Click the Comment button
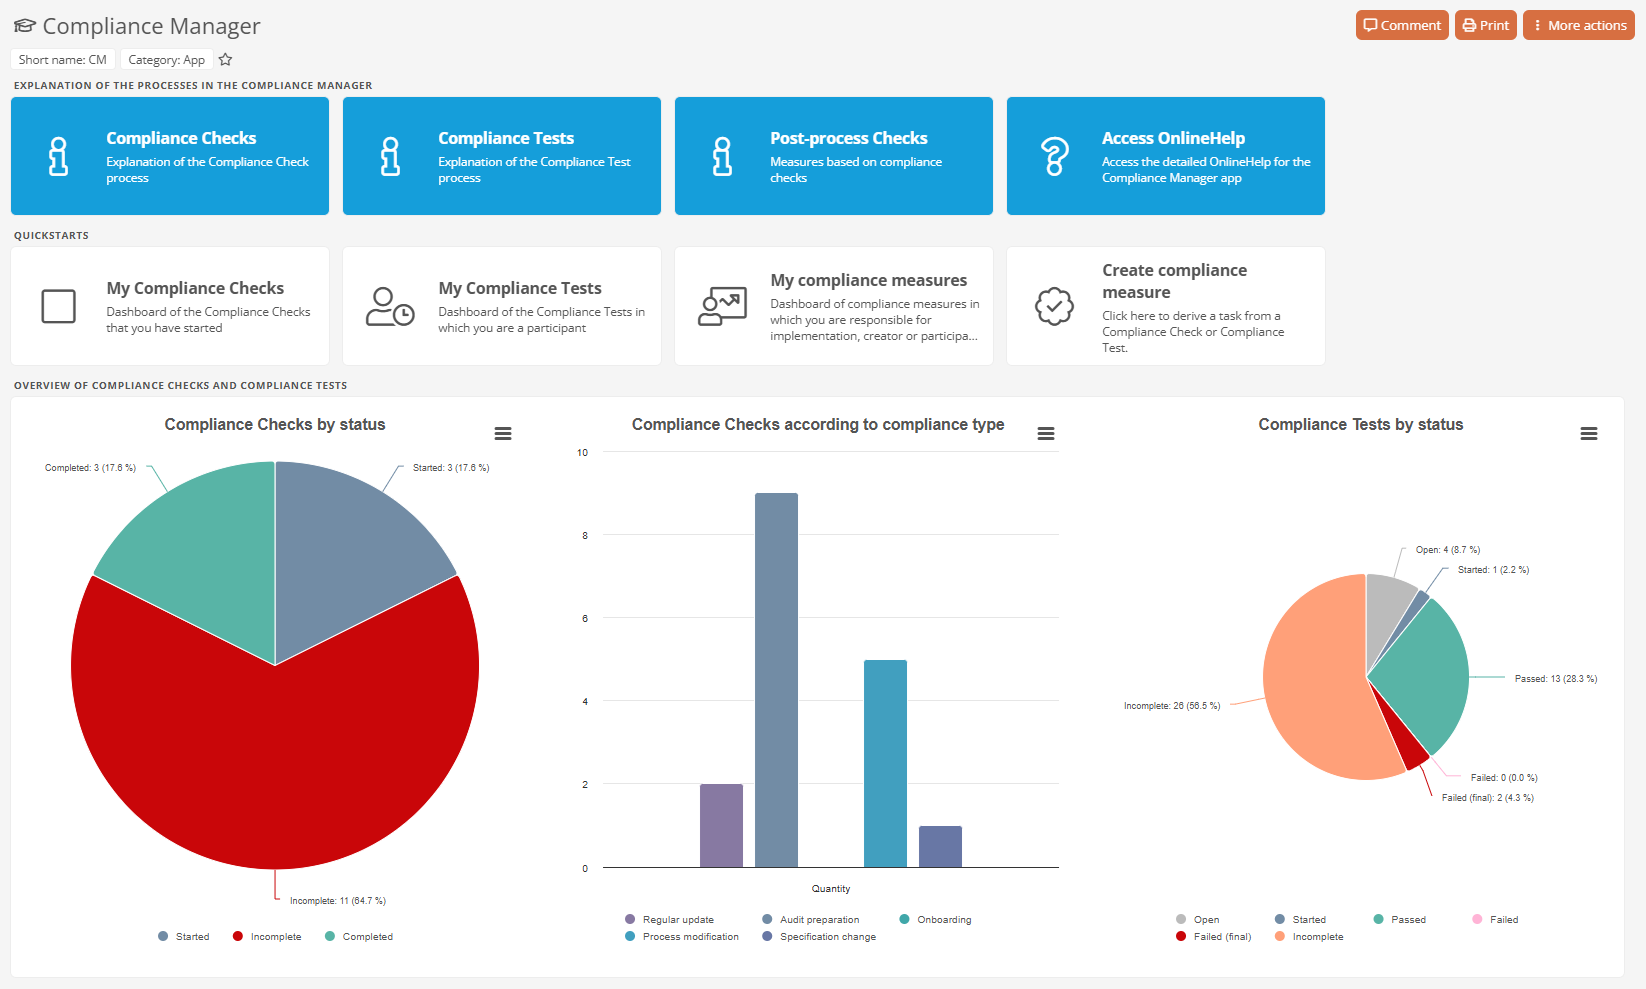Image resolution: width=1646 pixels, height=989 pixels. pyautogui.click(x=1402, y=25)
